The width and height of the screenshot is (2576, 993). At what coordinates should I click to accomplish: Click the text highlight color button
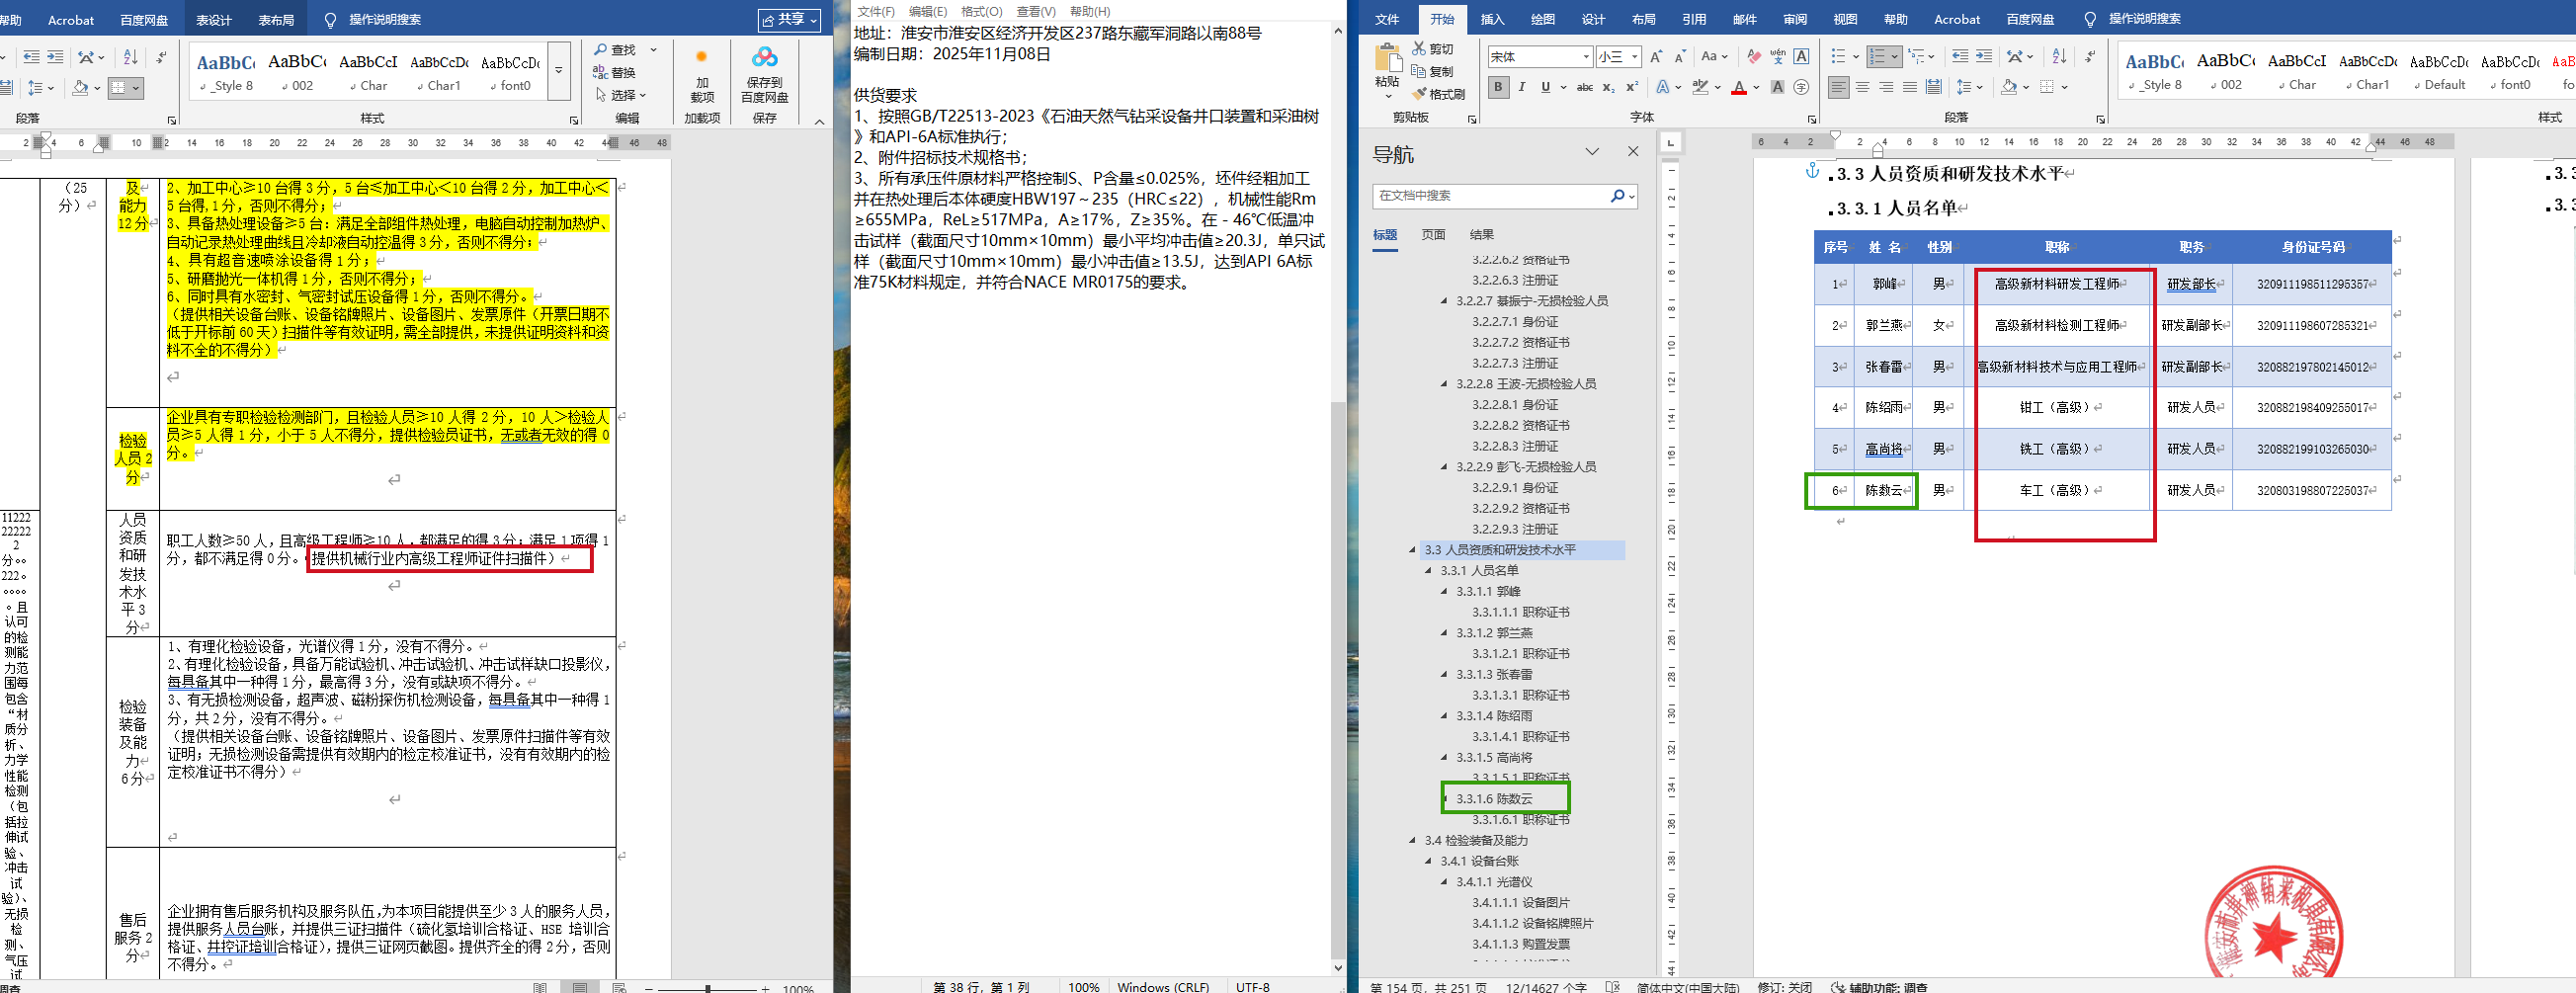(x=1700, y=88)
